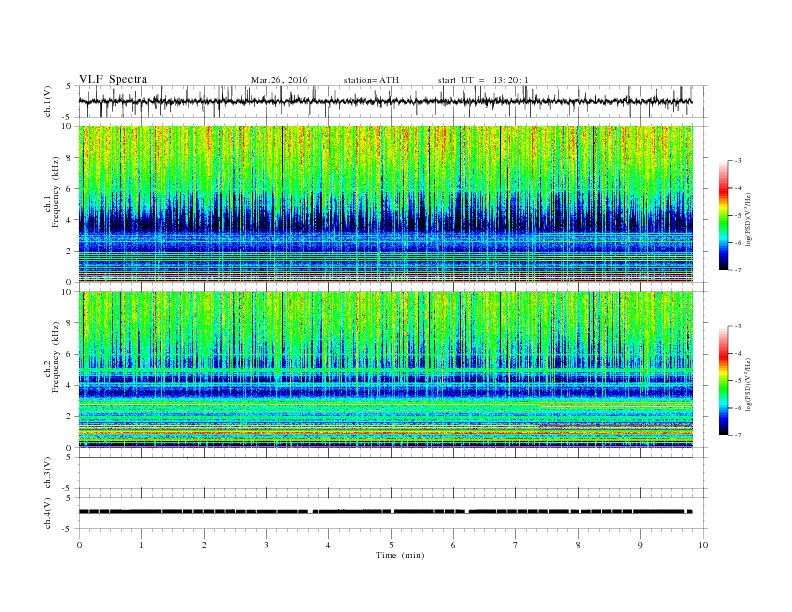The height and width of the screenshot is (612, 792).
Task: Click time axis tick label "3"
Action: 266,545
